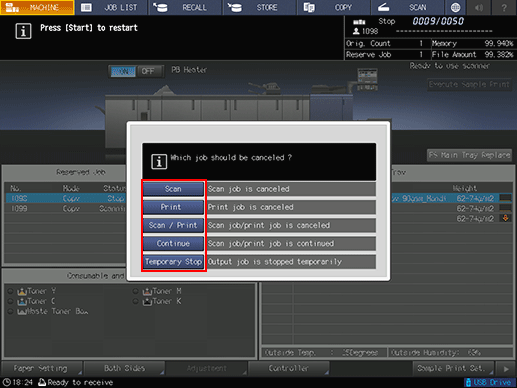Click the Toner Y status icon
The width and height of the screenshot is (517, 388).
22,292
